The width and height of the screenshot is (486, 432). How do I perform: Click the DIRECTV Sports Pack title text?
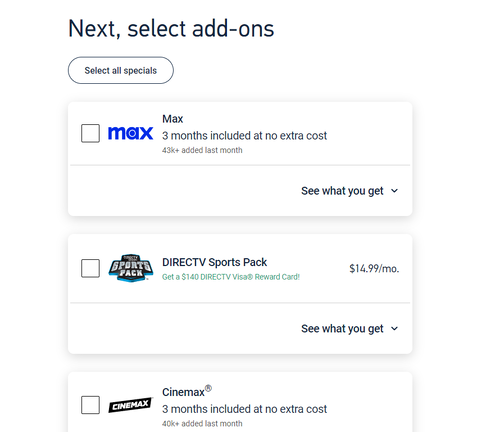point(214,262)
